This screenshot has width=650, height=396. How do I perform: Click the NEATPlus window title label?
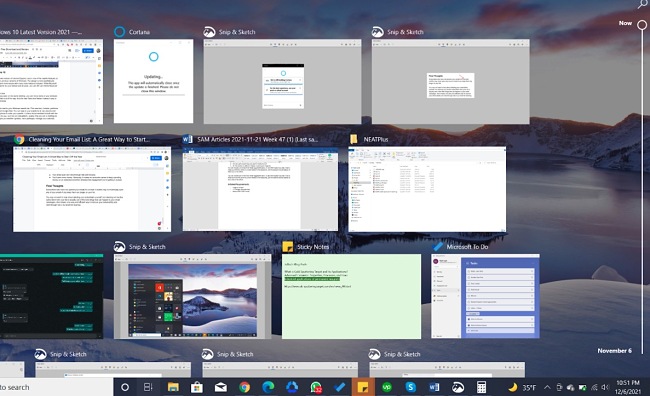tap(376, 139)
